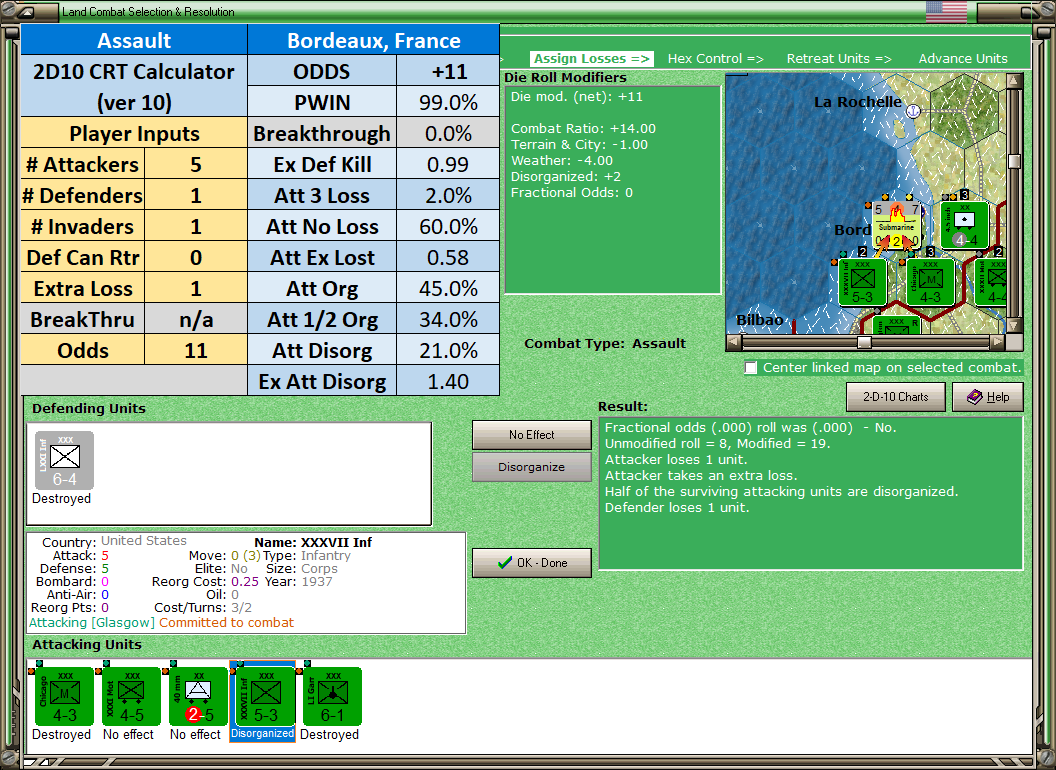Image resolution: width=1056 pixels, height=770 pixels.
Task: Apply No Effect to the selected unit
Action: click(532, 435)
